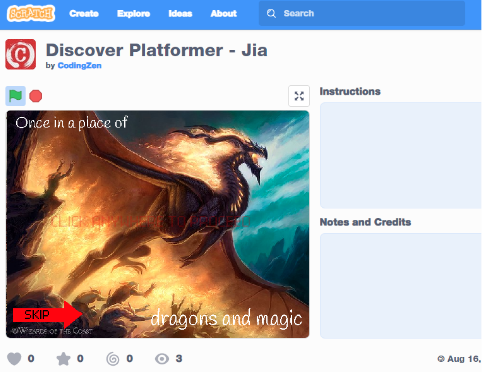Screen dimensions: 482x372
Task: Open the Create menu item
Action: [x=84, y=14]
